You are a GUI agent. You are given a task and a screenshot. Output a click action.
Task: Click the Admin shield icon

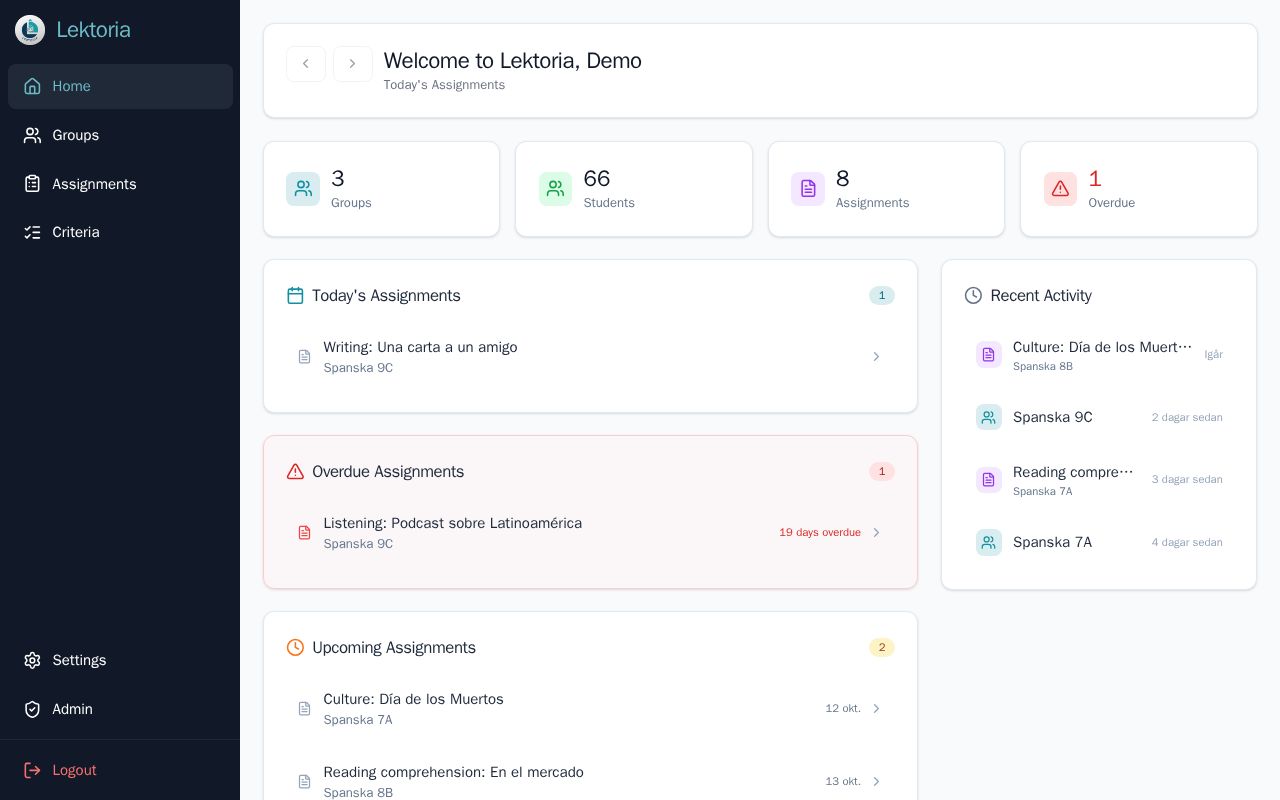point(33,709)
